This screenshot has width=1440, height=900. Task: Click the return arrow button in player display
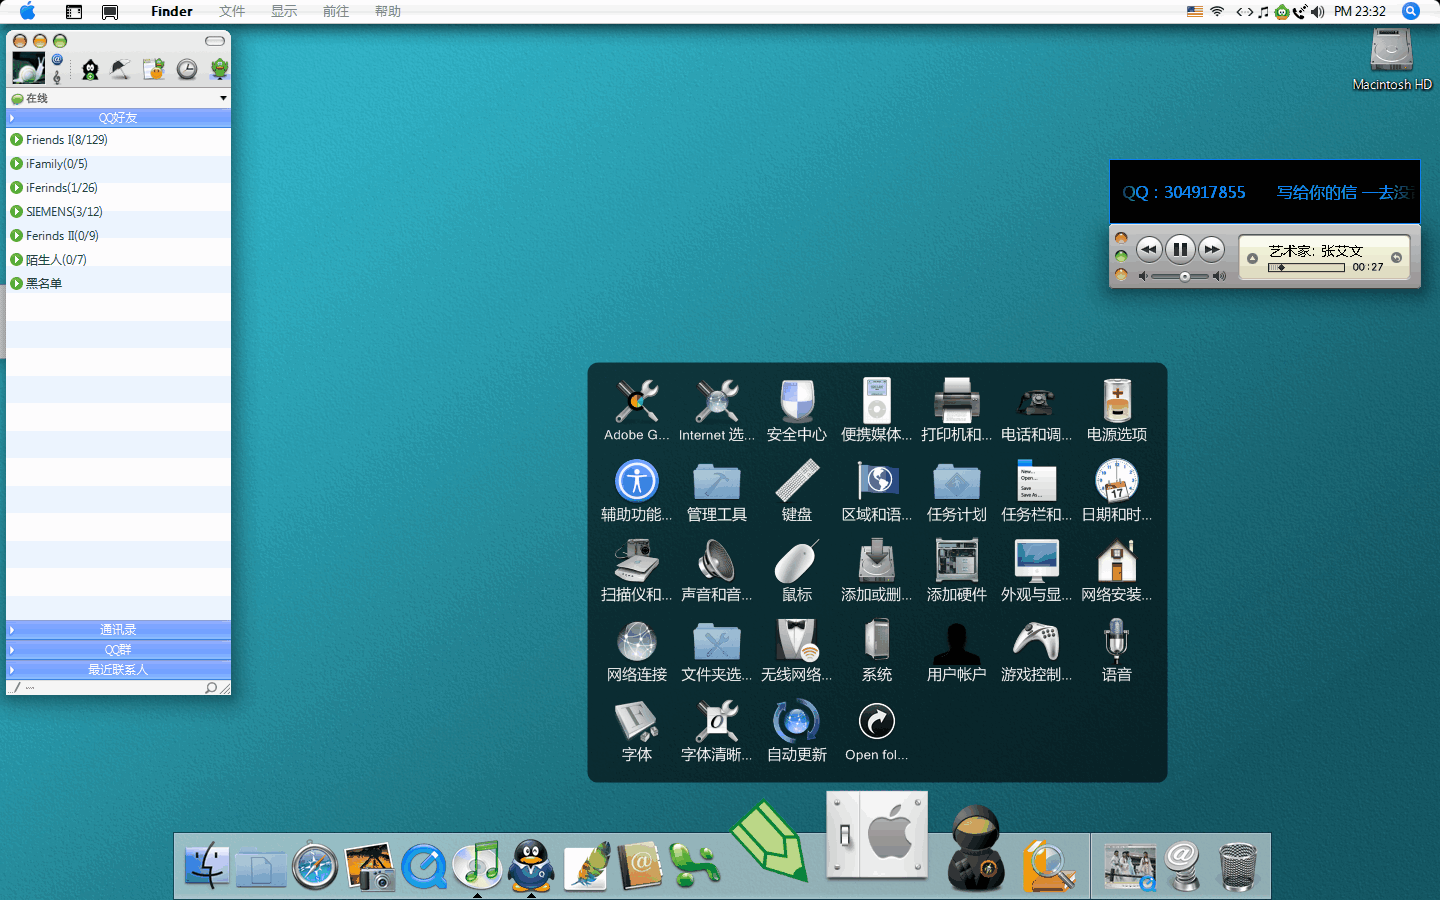point(1397,258)
